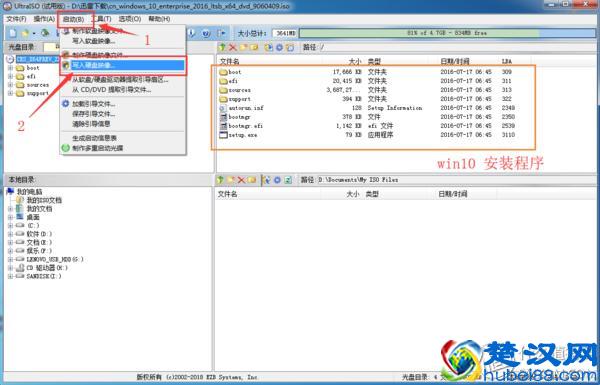
Task: Select the efi folder row in file list
Action: 367,81
